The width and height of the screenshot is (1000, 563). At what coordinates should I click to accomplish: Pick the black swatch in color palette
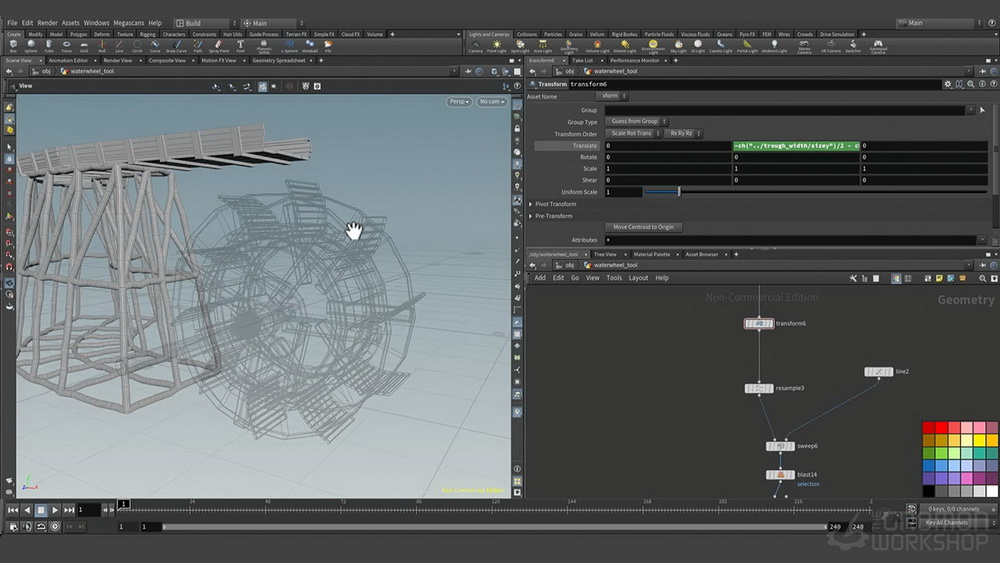click(929, 491)
